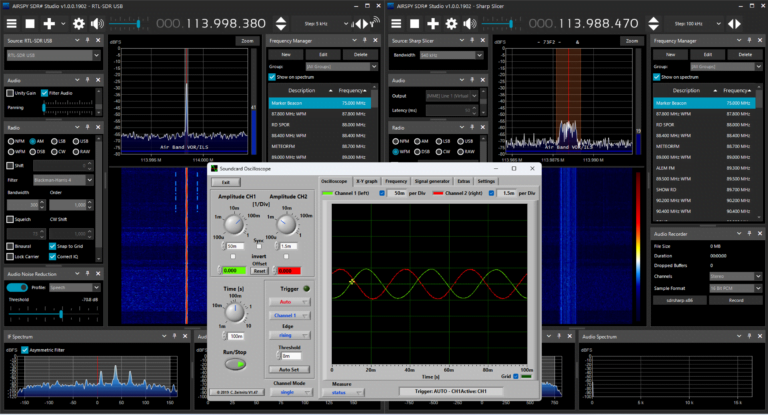768x415 pixels.
Task: Switch to the Frequency tab in oscilloscope
Action: coord(396,181)
